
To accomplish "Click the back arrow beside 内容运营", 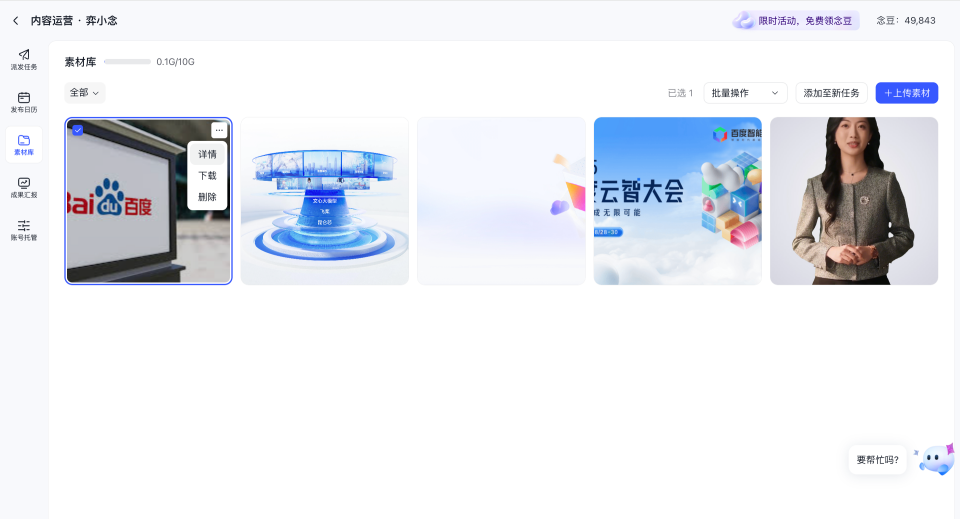I will 15,20.
